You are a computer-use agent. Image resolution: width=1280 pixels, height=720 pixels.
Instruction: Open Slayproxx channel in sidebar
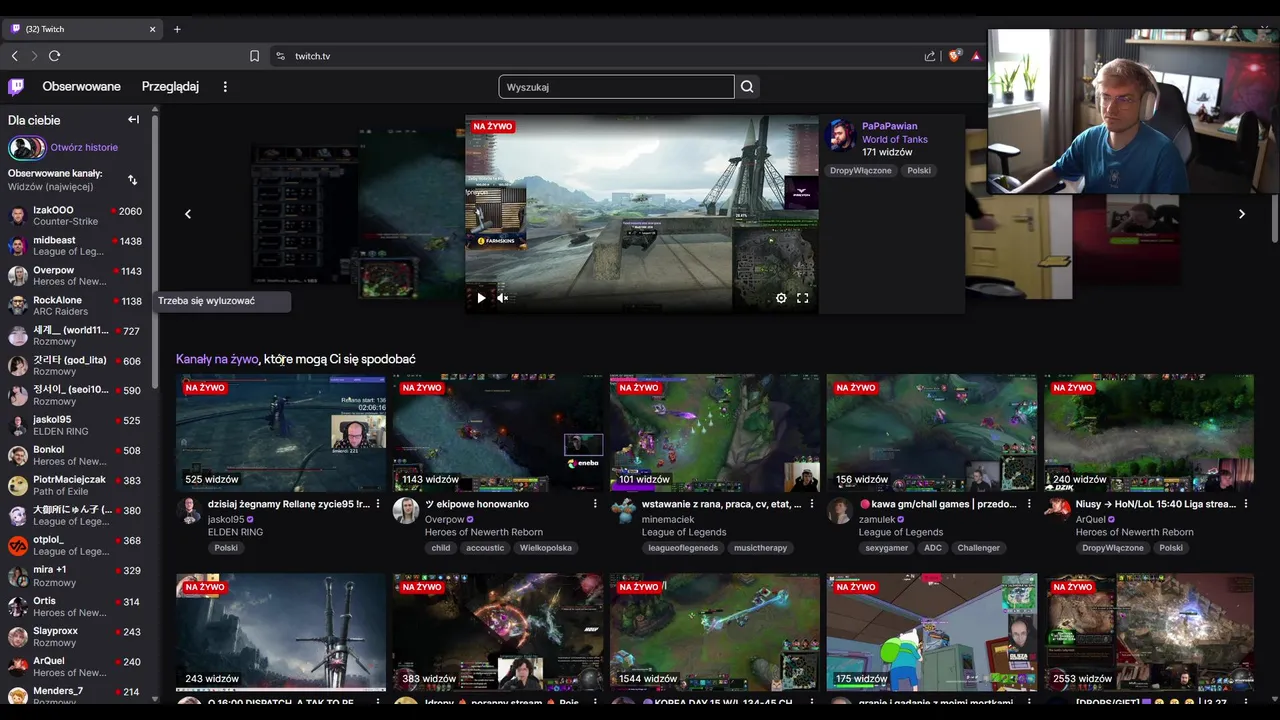[x=78, y=636]
